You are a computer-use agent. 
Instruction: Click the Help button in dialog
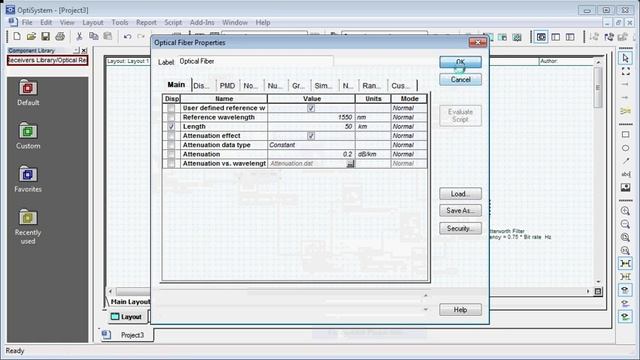460,310
